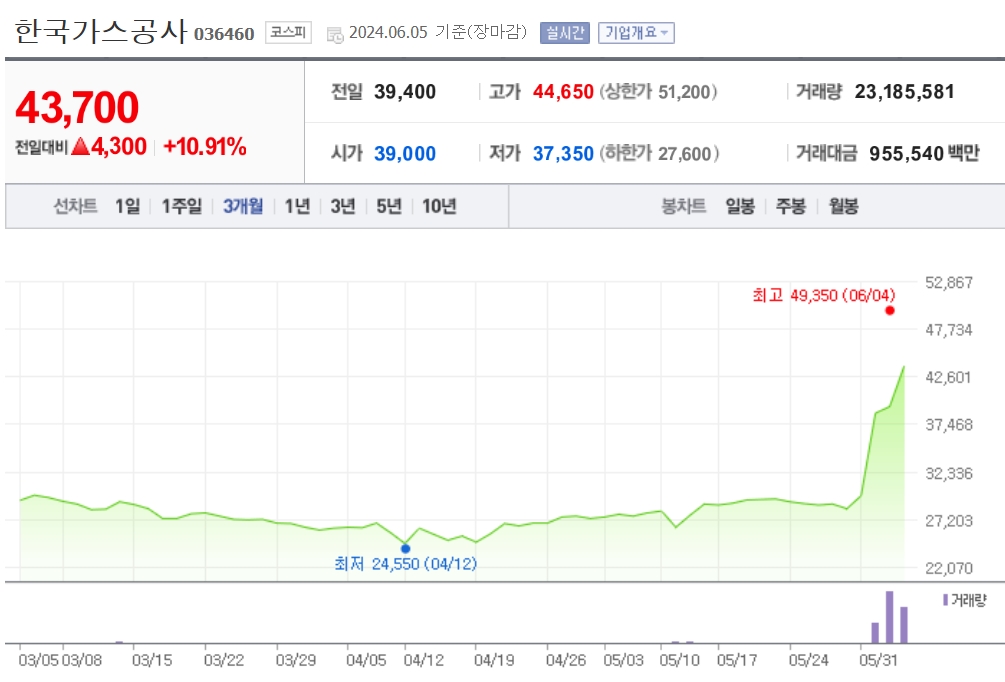Click the tallest purple volume bar
Image resolution: width=1005 pixels, height=682 pixels.
(x=889, y=617)
